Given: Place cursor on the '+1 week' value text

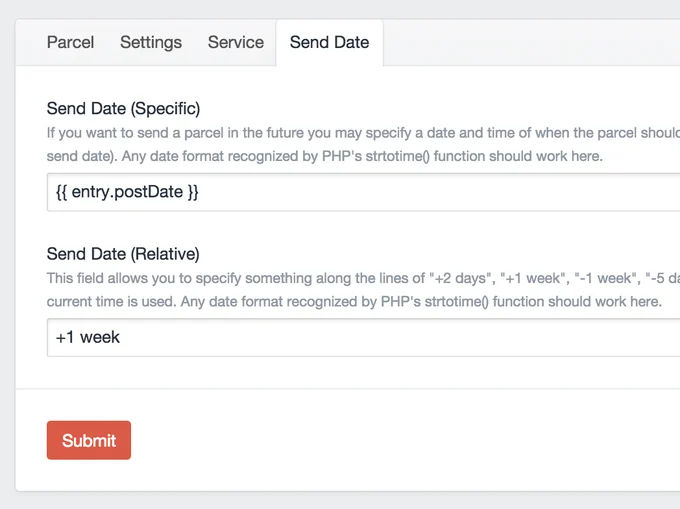Looking at the screenshot, I should click(x=88, y=337).
